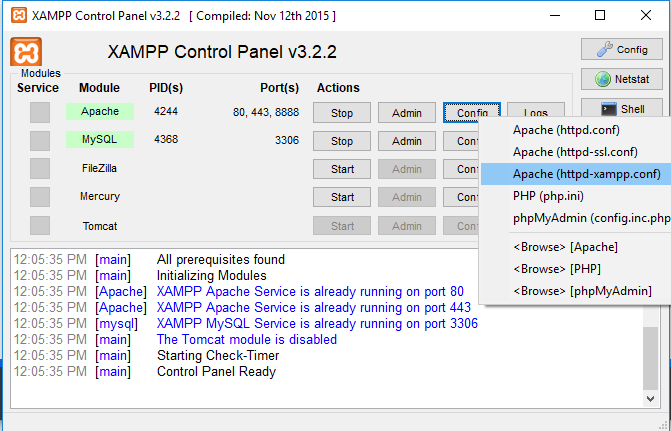This screenshot has height=431, width=671.
Task: Click log line about MySQL port 3306
Action: pos(317,323)
